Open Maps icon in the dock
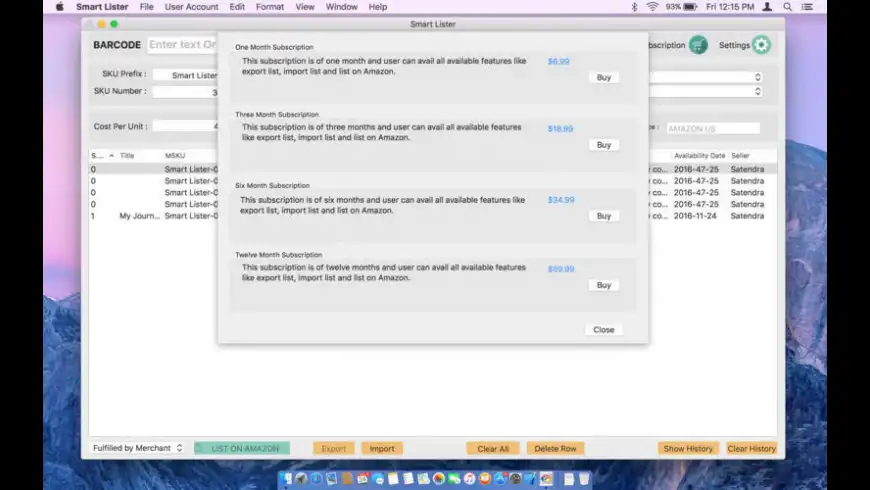The image size is (870, 490). coord(424,478)
